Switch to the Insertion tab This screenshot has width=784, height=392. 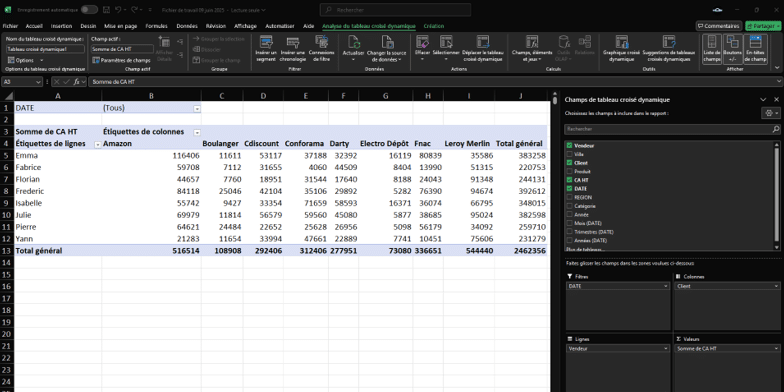pos(62,26)
